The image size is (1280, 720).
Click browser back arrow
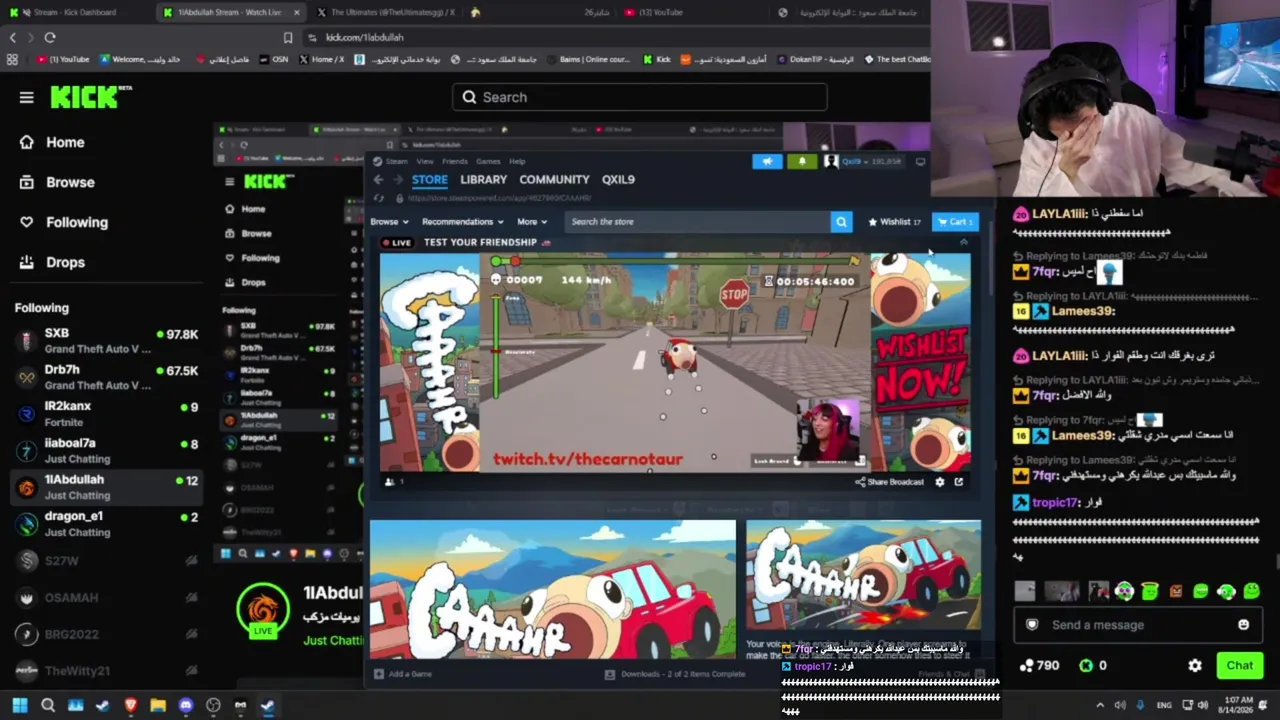[x=13, y=37]
